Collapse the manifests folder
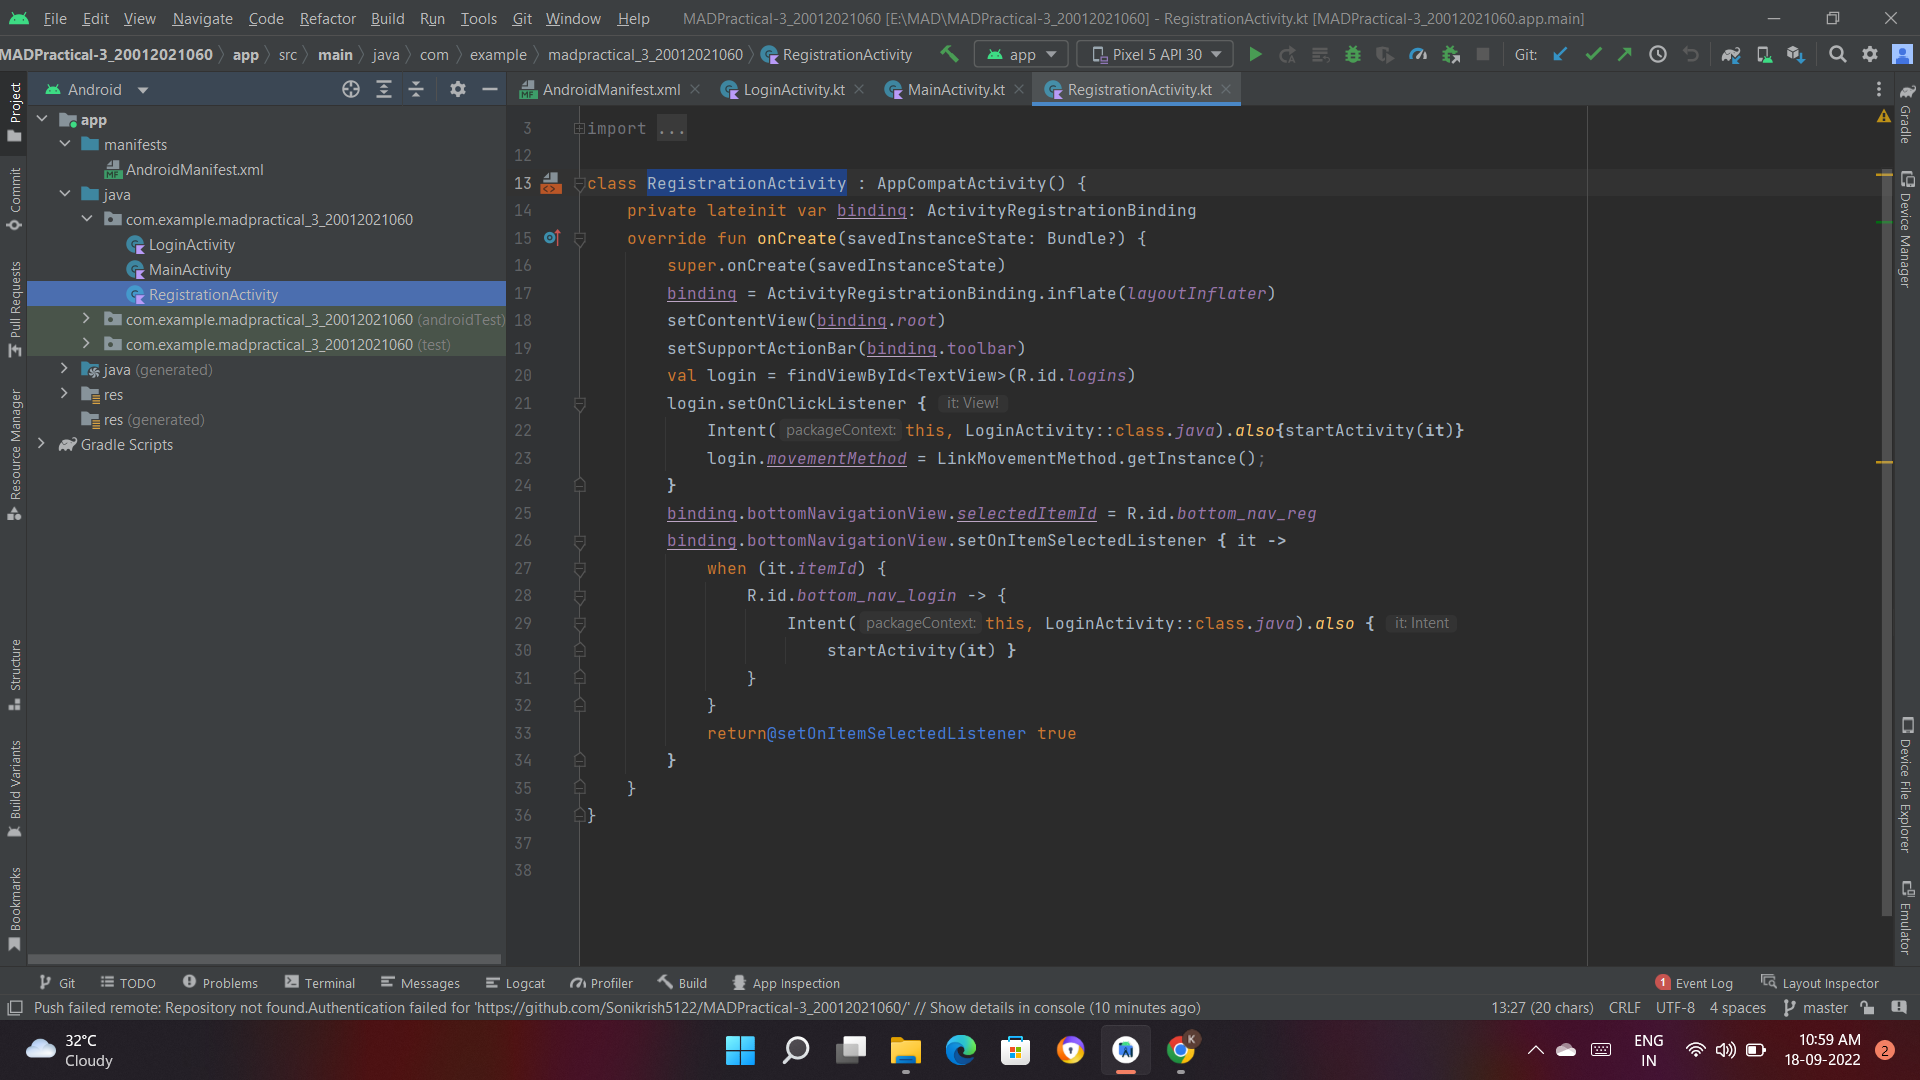The width and height of the screenshot is (1920, 1080). (x=65, y=144)
